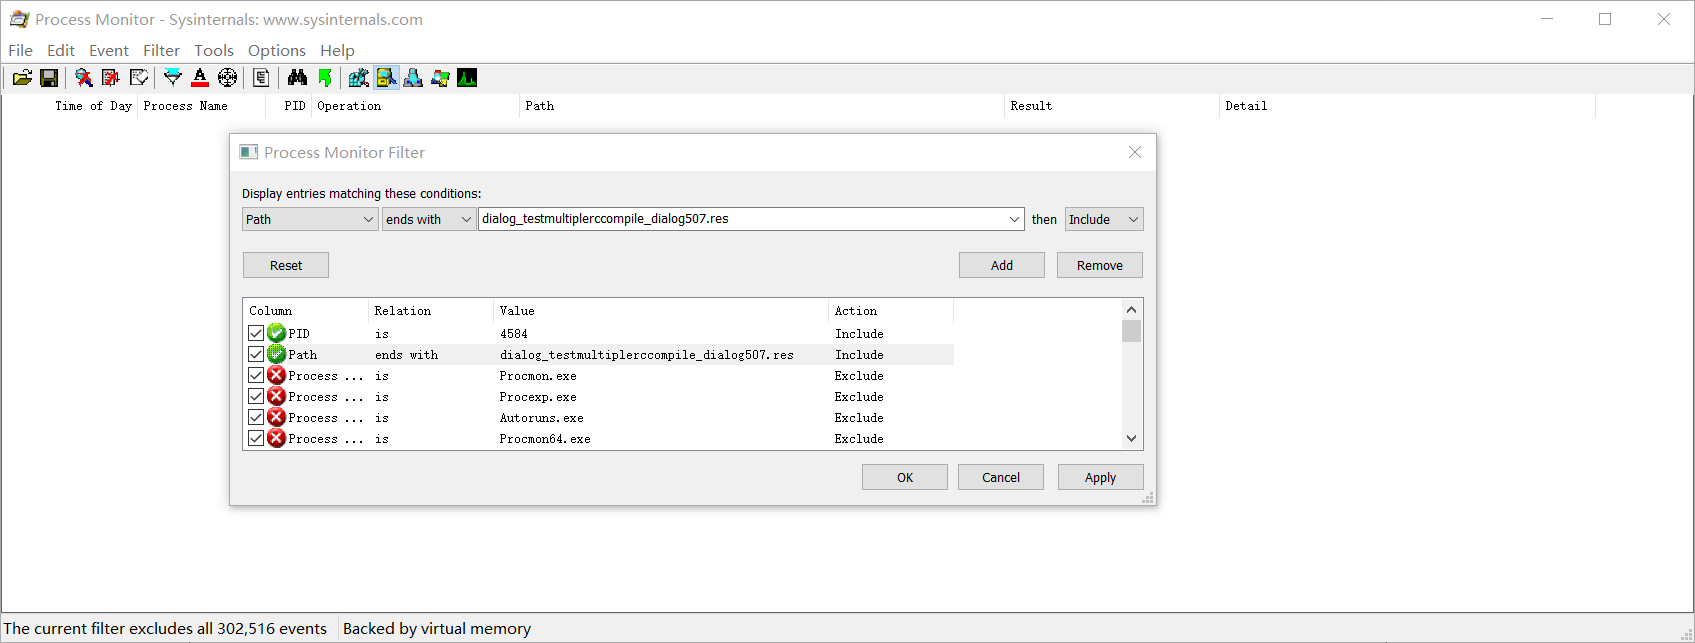Toggle Show Registry Activity icon

click(359, 78)
